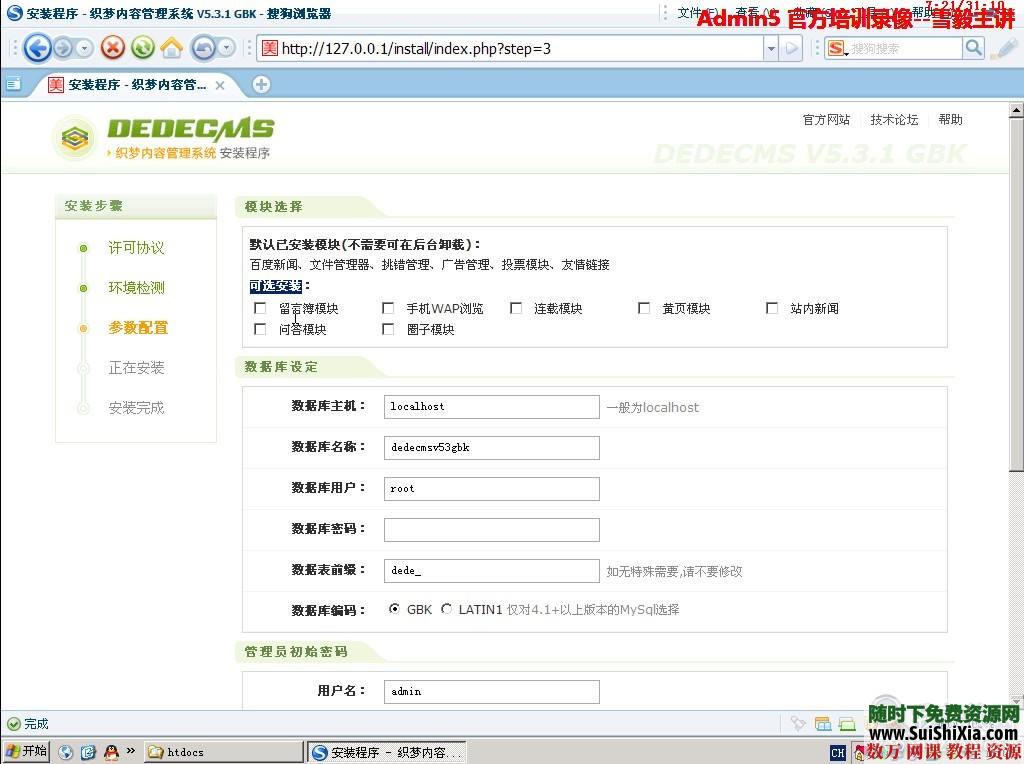Screen dimensions: 1024x764
Task: Click the Back navigation arrow
Action: 37,48
